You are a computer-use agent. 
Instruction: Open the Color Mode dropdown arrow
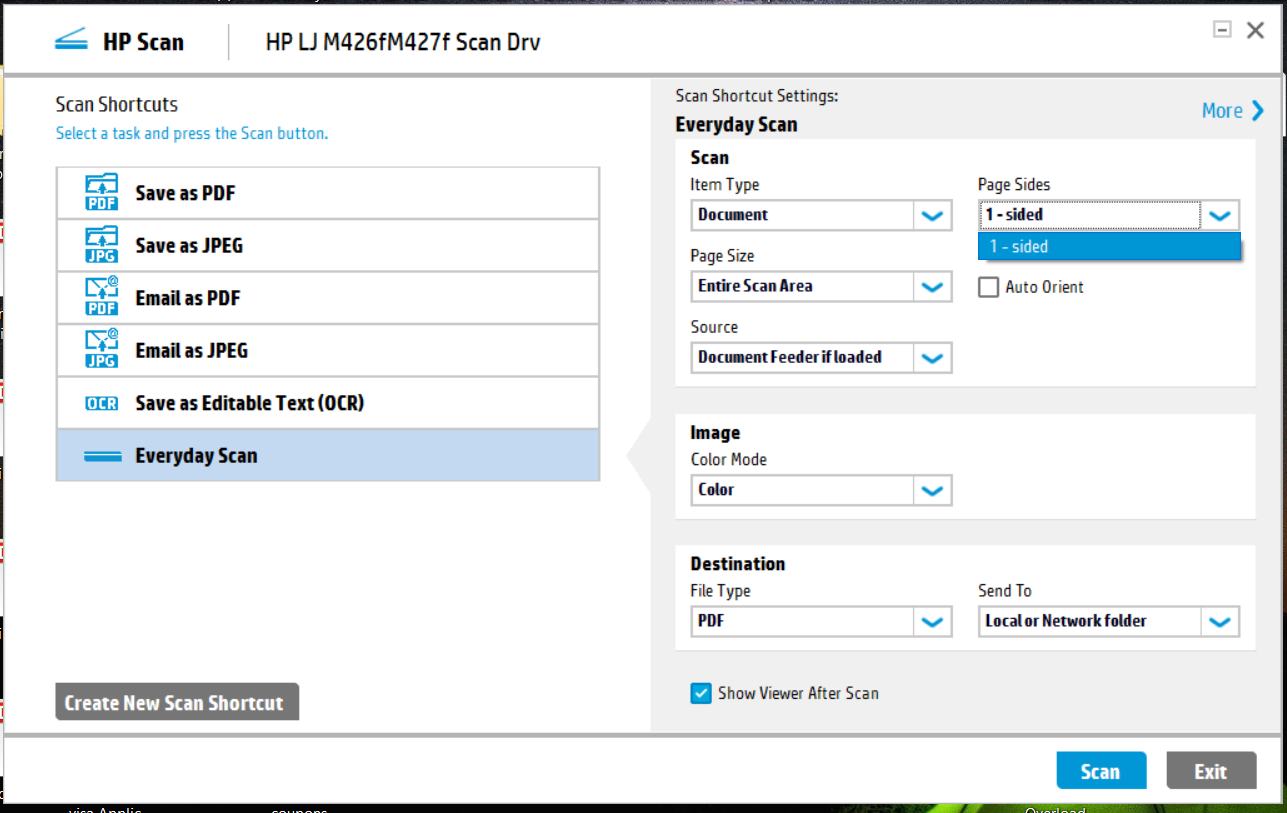point(932,490)
